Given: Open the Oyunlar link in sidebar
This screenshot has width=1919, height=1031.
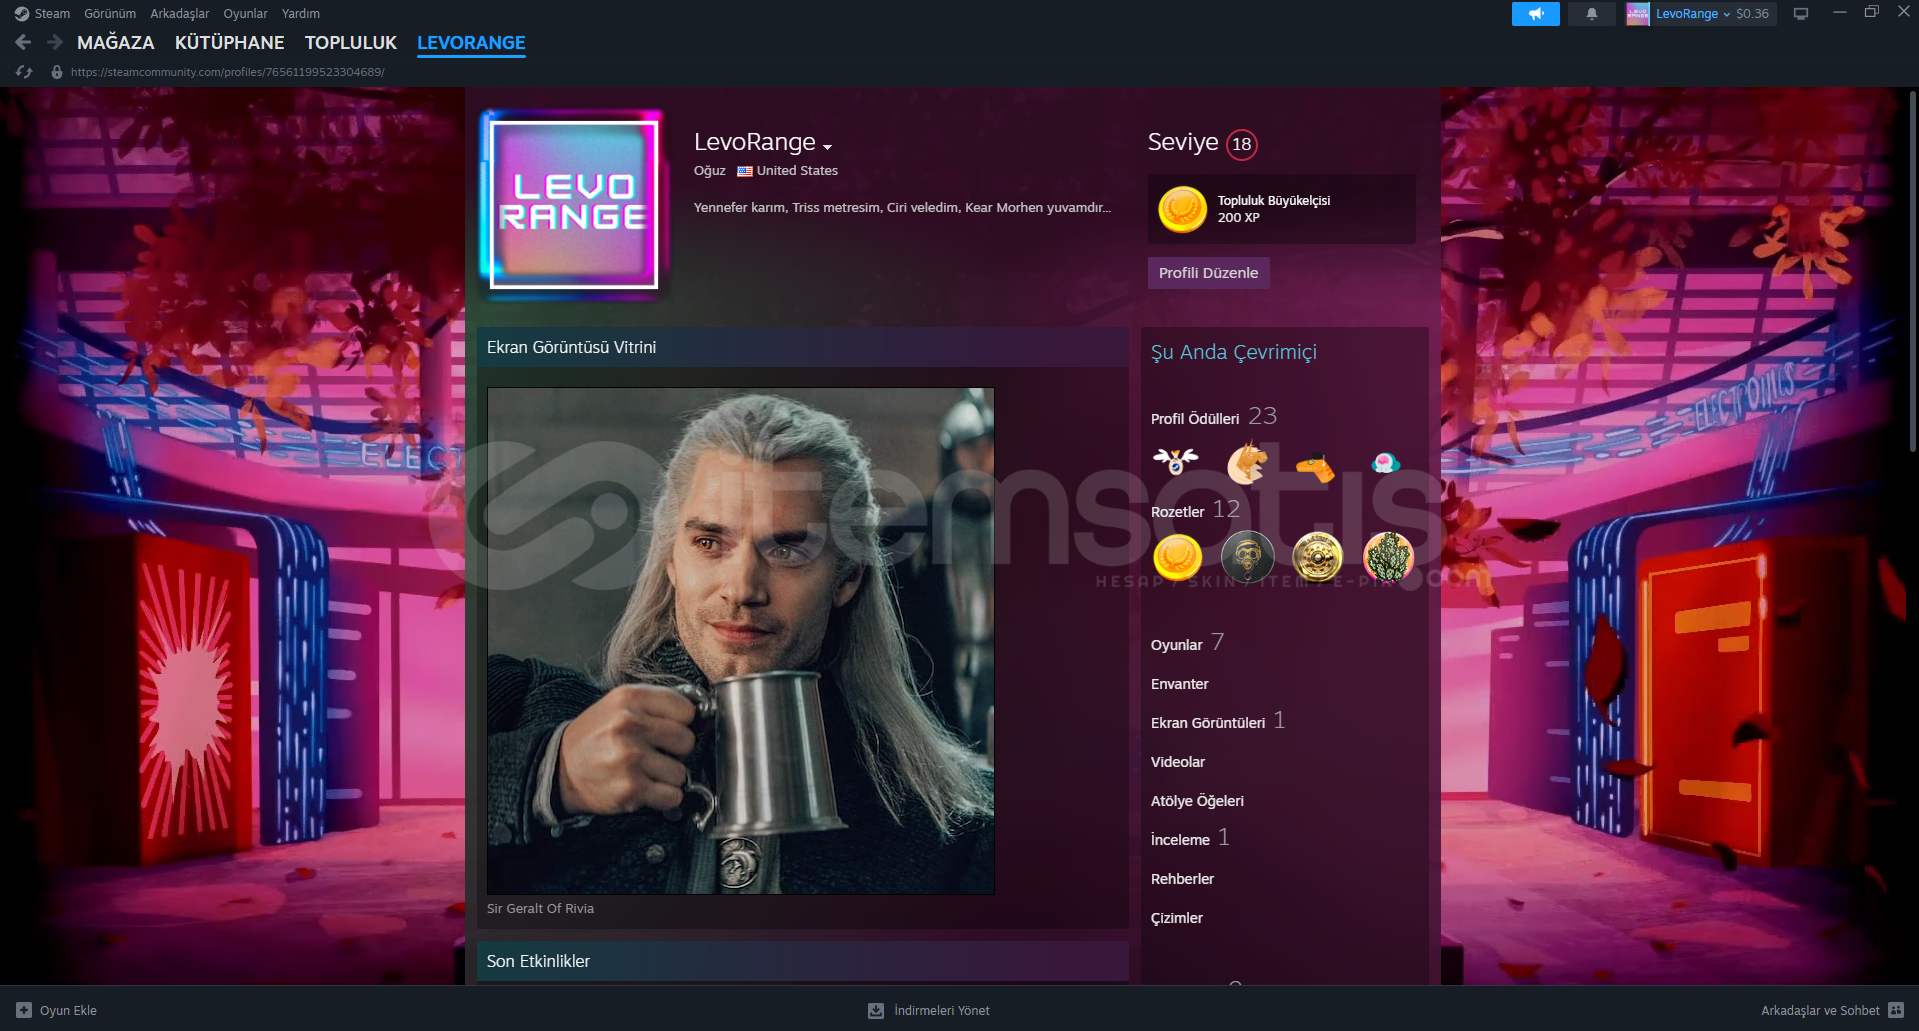Looking at the screenshot, I should pyautogui.click(x=1177, y=645).
